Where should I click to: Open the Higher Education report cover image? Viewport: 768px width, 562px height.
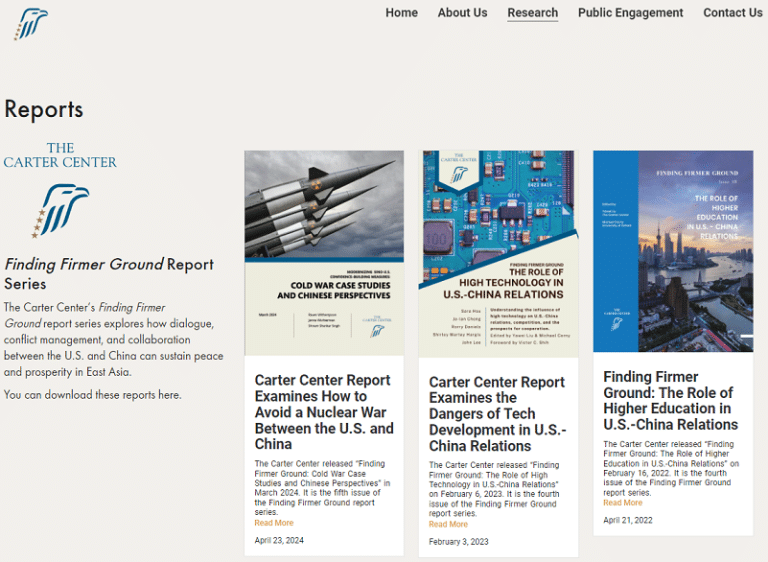[x=673, y=251]
